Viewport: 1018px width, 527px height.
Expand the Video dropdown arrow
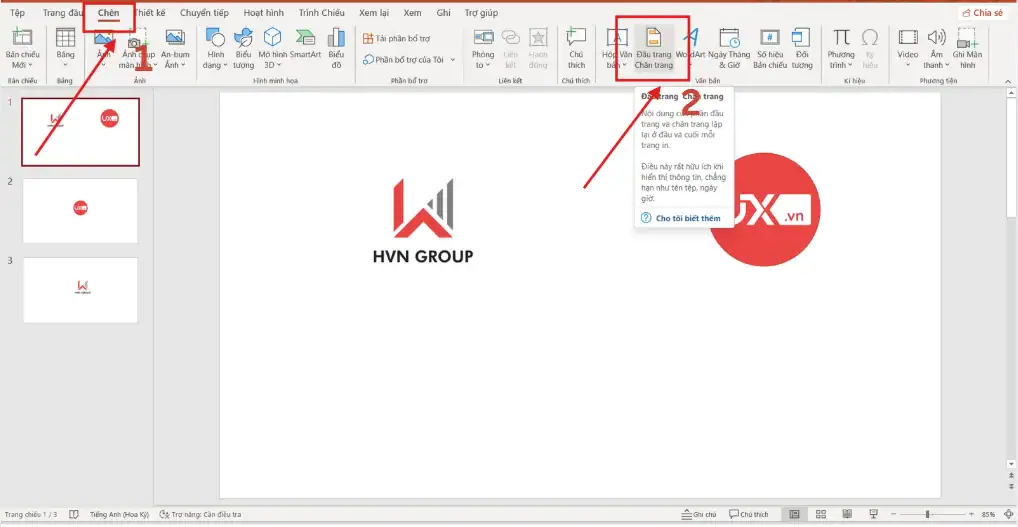tap(908, 65)
